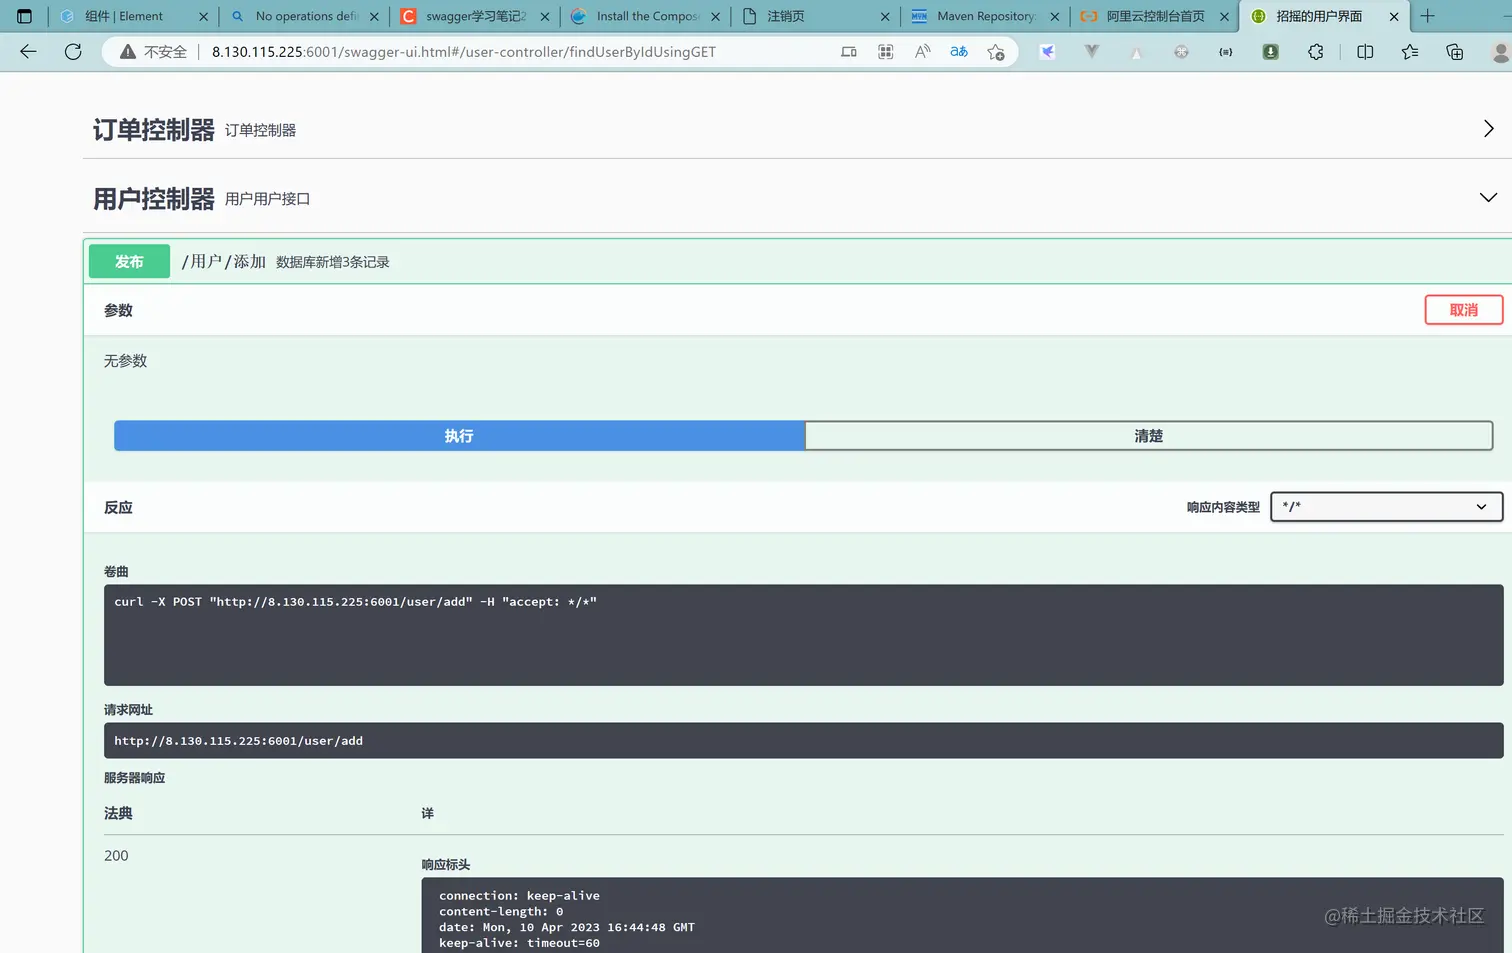This screenshot has width=1512, height=953.
Task: Toggle split screen view icon
Action: (x=1365, y=52)
